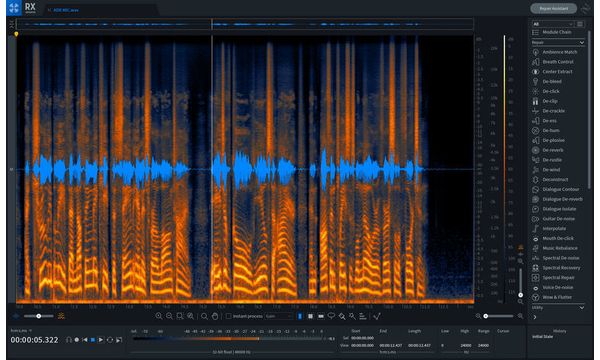600x360 pixels.
Task: Open the Spectral Repair module
Action: click(554, 278)
